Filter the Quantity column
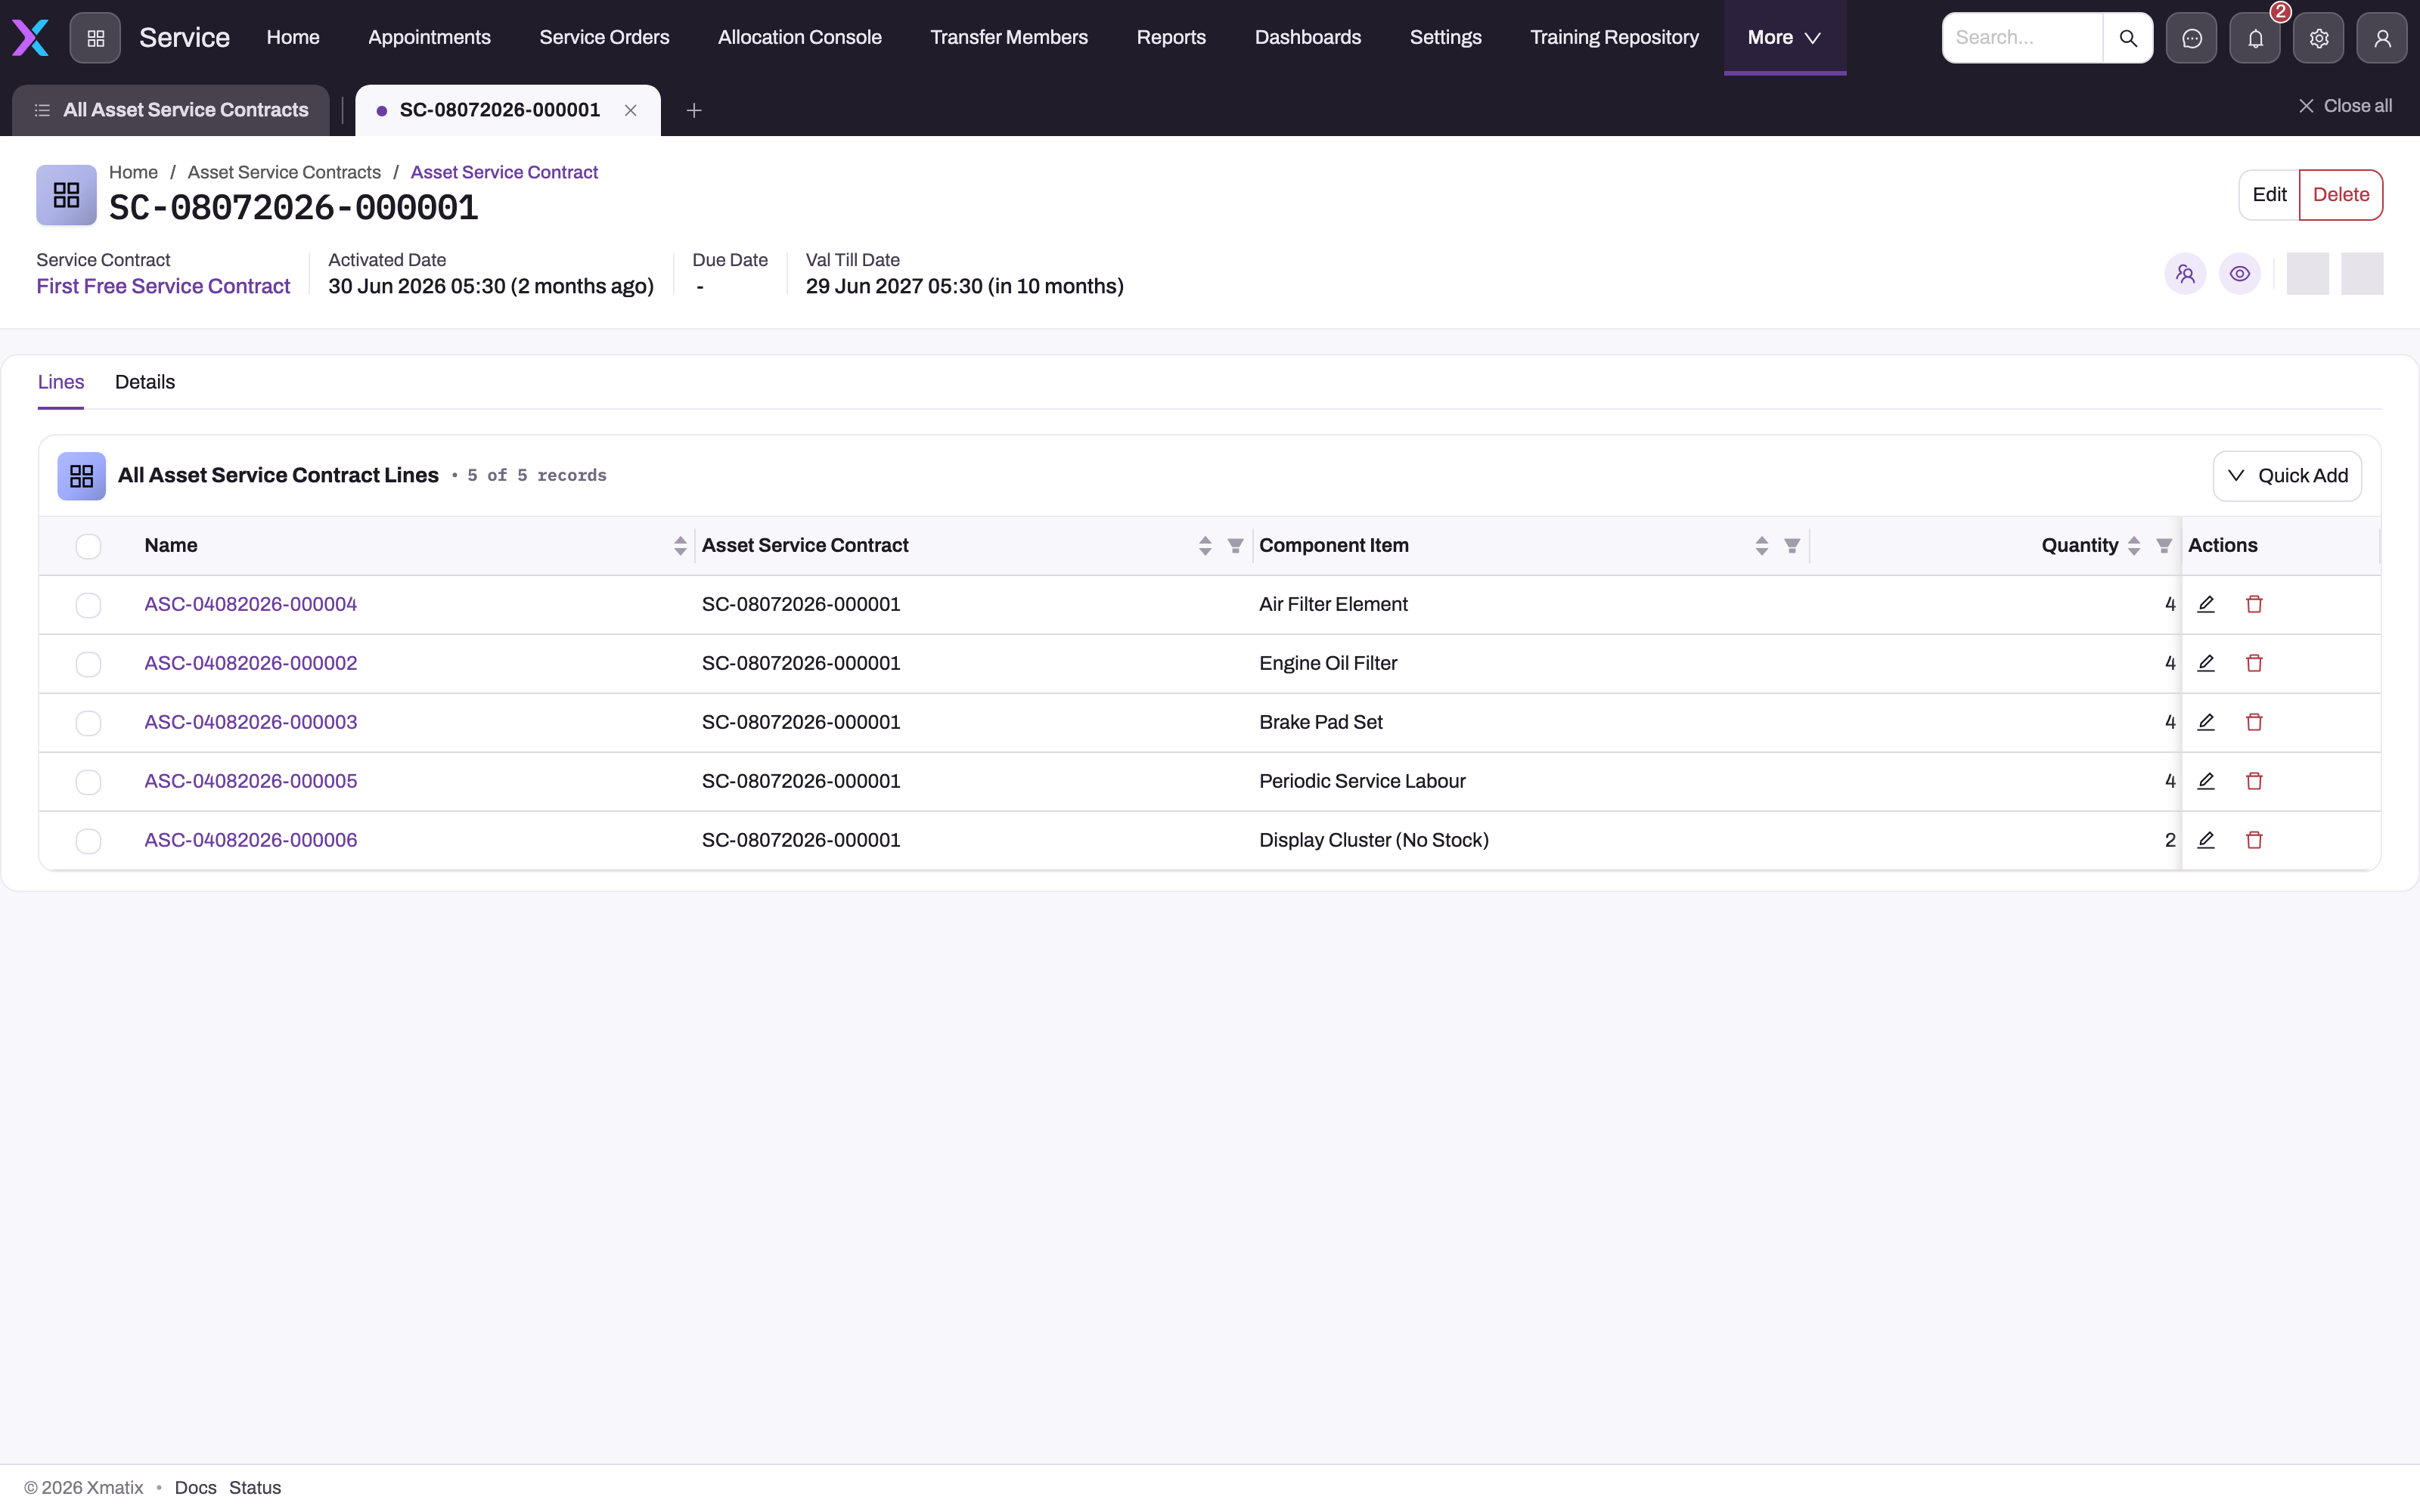This screenshot has width=2420, height=1512. click(x=2164, y=546)
